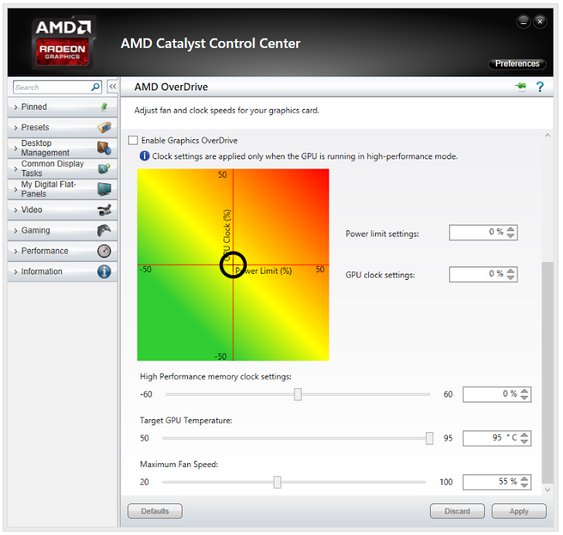
Task: Click the memory clock slider handle
Action: (298, 394)
